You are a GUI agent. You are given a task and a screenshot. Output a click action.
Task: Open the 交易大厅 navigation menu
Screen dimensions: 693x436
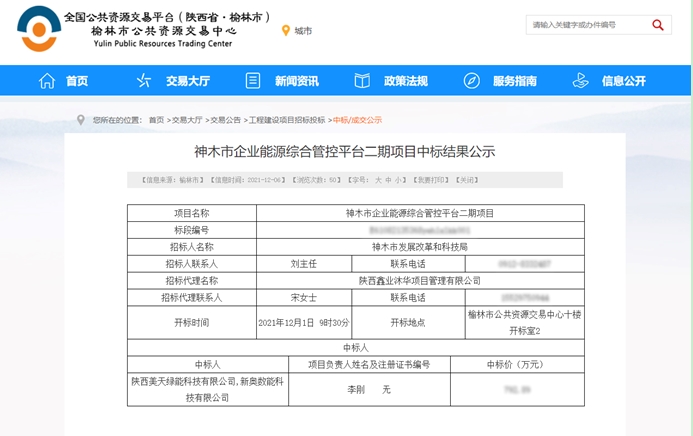tap(188, 81)
